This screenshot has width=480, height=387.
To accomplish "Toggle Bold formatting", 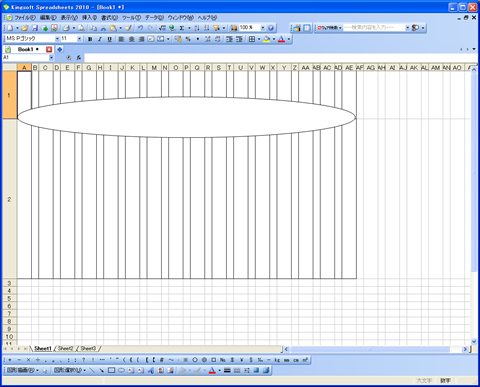I will coord(90,39).
